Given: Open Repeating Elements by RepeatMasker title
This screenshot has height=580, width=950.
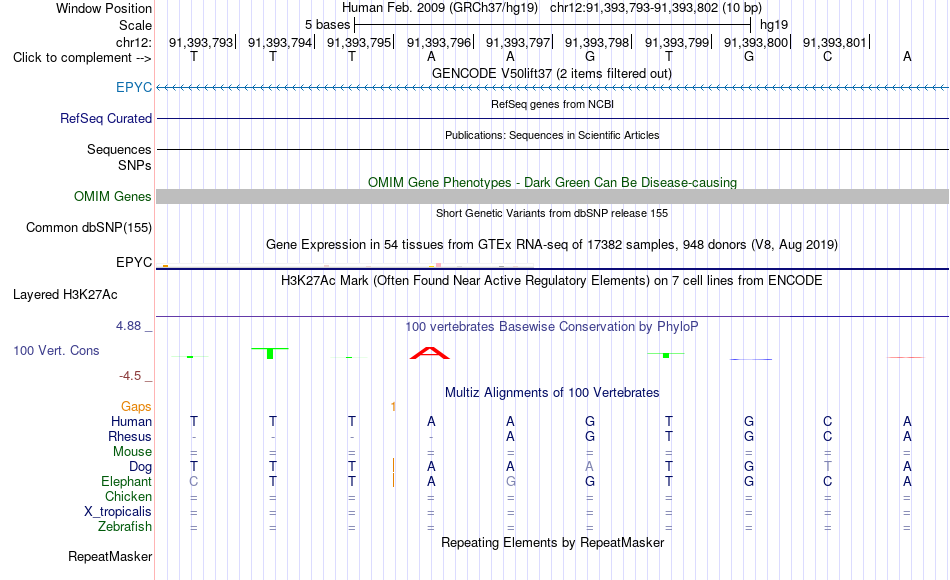Looking at the screenshot, I should (552, 542).
